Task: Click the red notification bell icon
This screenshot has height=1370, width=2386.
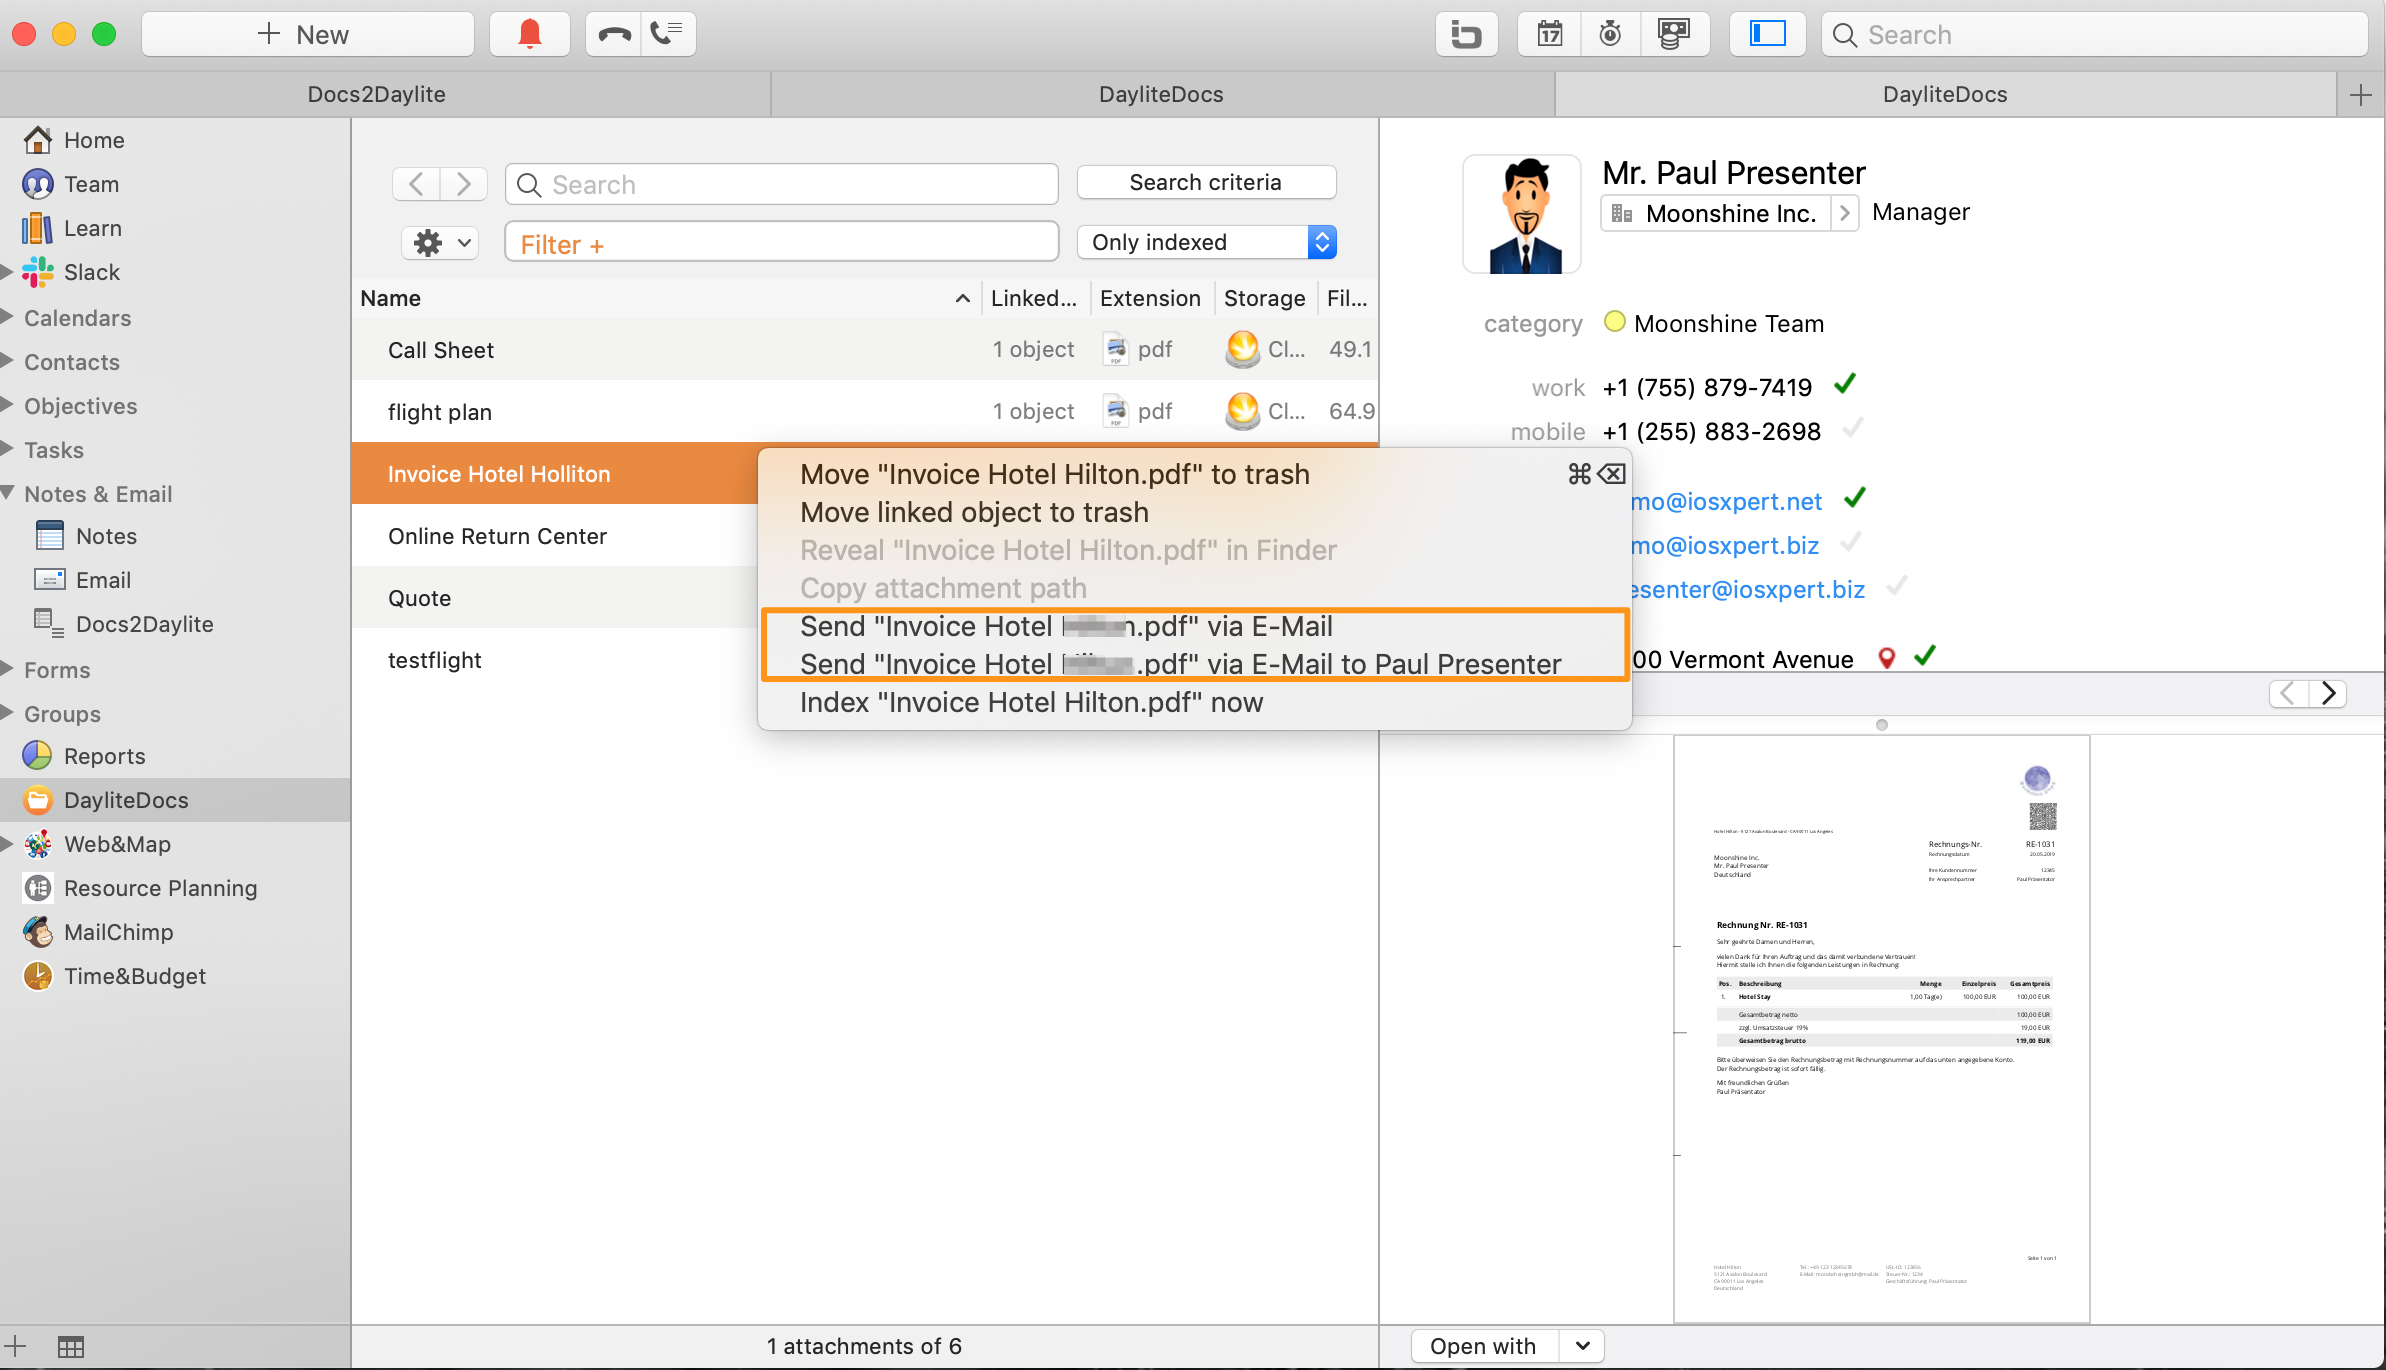Action: [x=530, y=34]
